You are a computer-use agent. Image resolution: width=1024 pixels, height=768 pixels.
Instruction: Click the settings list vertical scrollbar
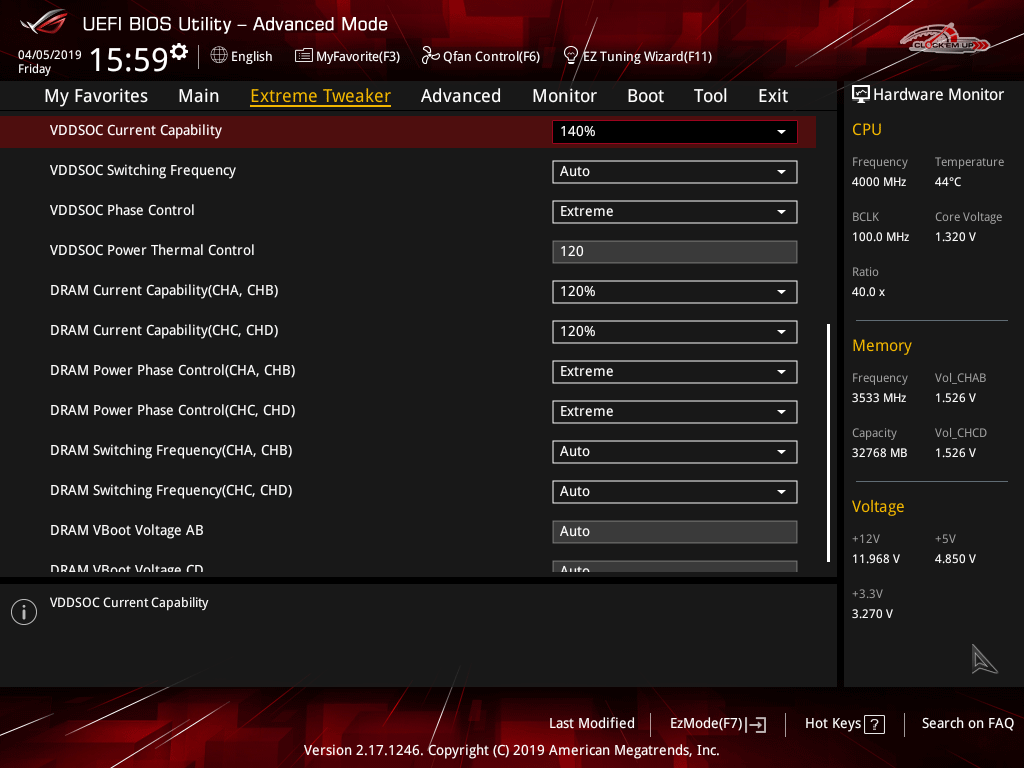pos(828,440)
